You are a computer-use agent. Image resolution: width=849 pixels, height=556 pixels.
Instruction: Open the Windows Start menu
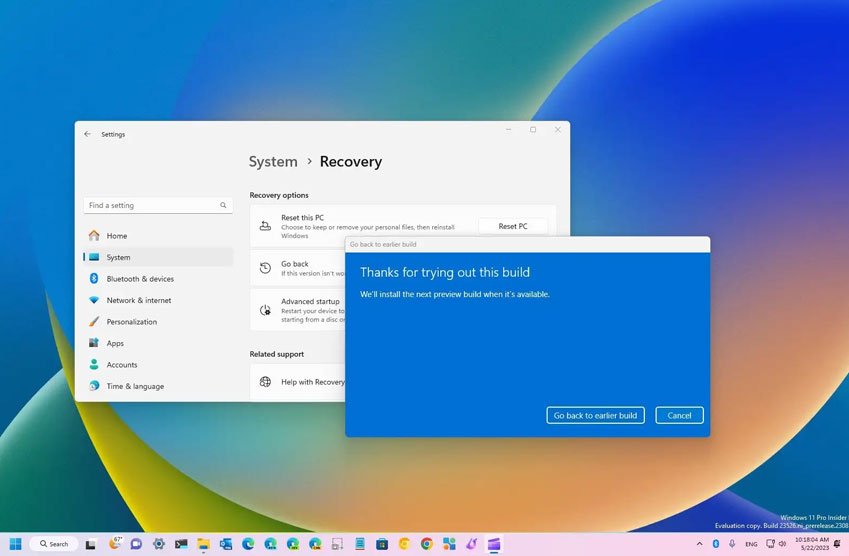(16, 544)
